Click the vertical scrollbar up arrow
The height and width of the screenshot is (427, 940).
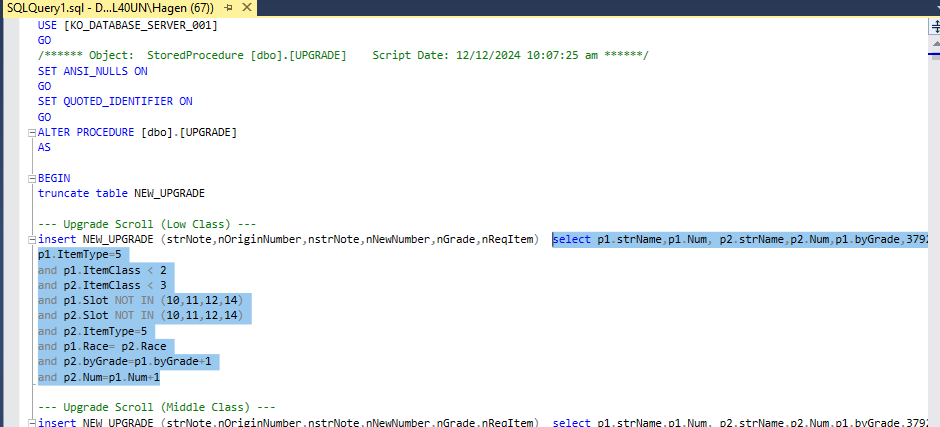click(x=935, y=44)
